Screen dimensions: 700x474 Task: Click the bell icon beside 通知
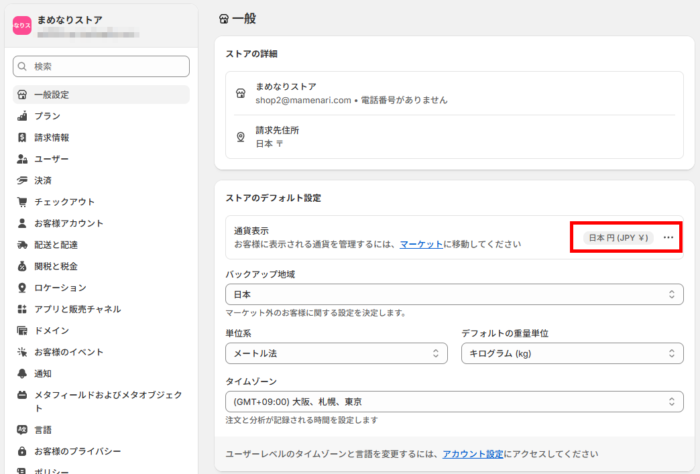[x=22, y=373]
